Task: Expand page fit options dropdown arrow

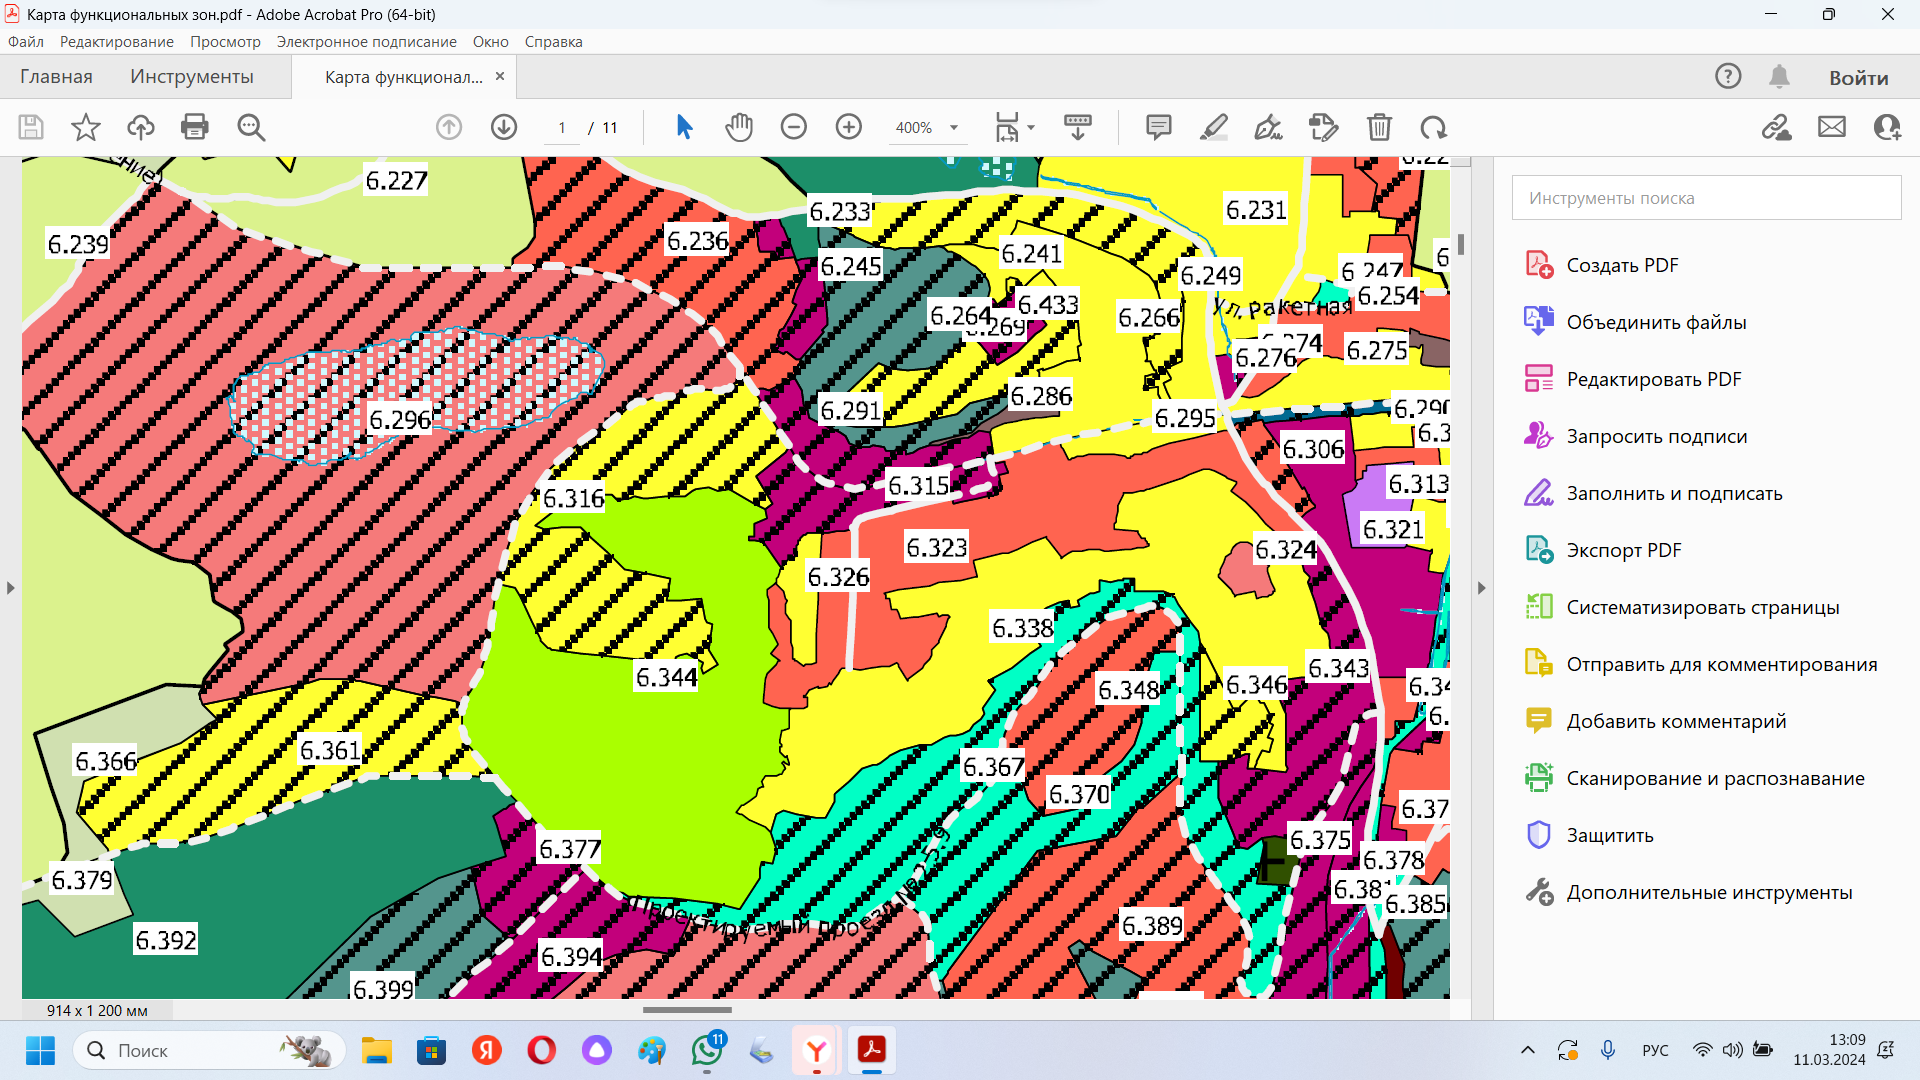Action: 1031,128
